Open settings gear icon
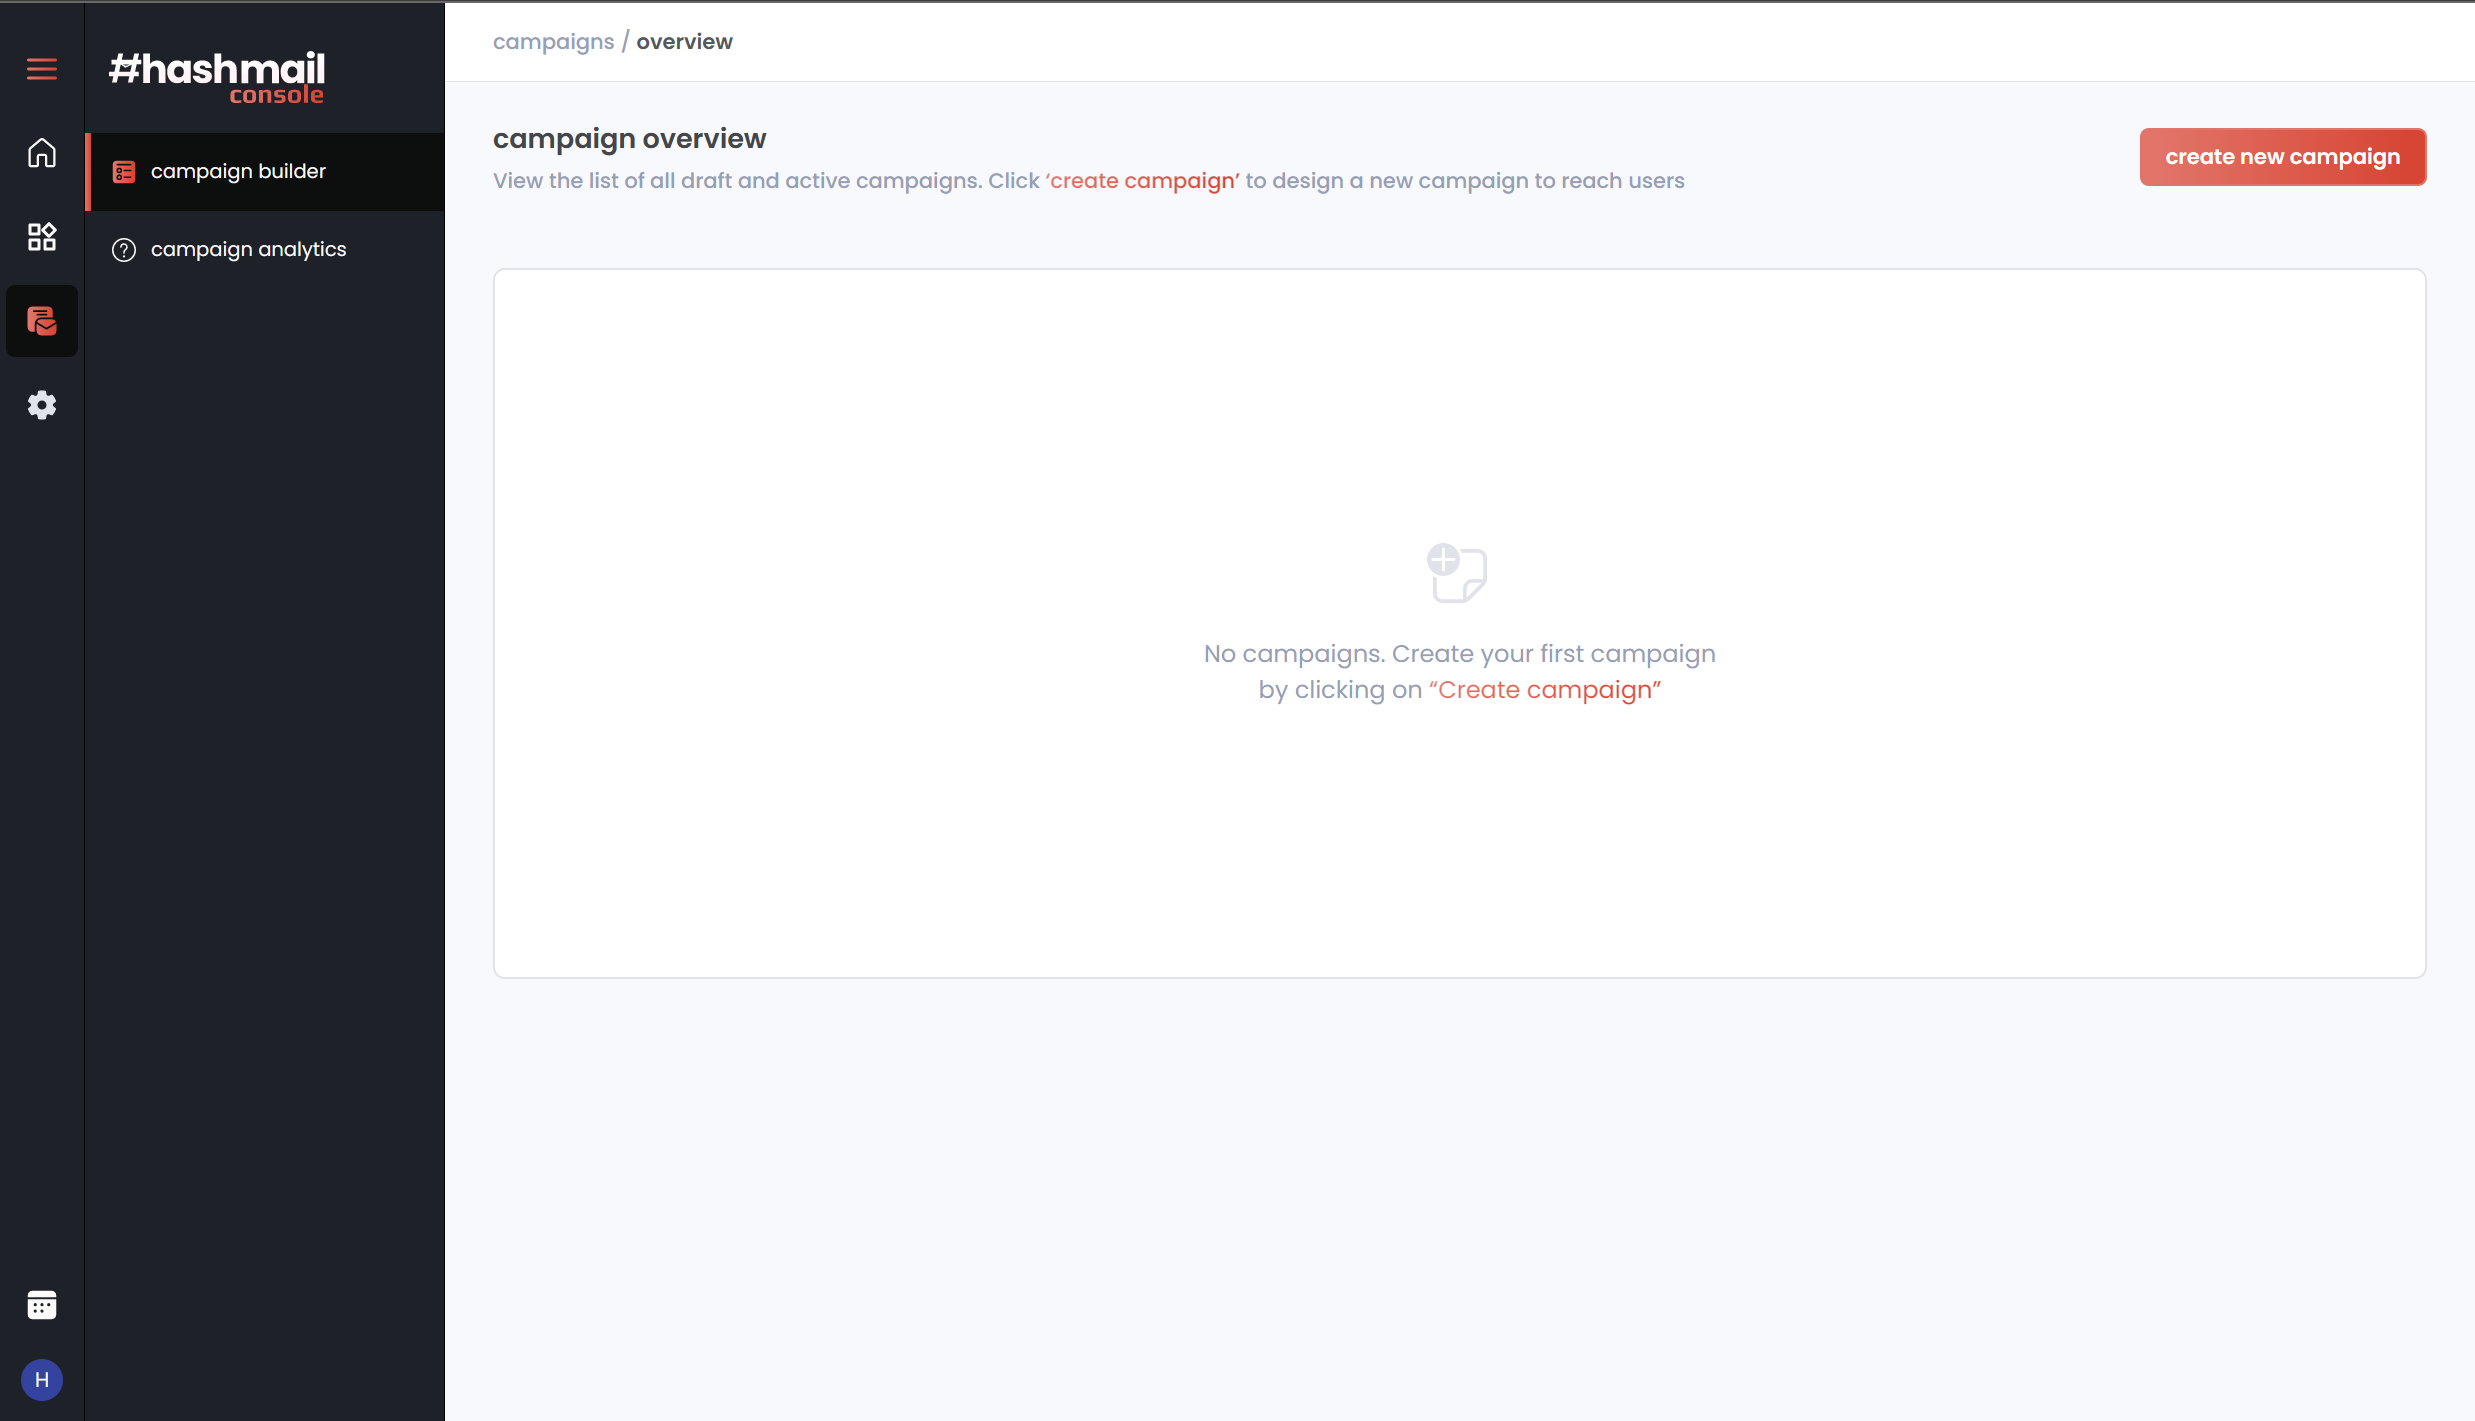 pos(41,405)
